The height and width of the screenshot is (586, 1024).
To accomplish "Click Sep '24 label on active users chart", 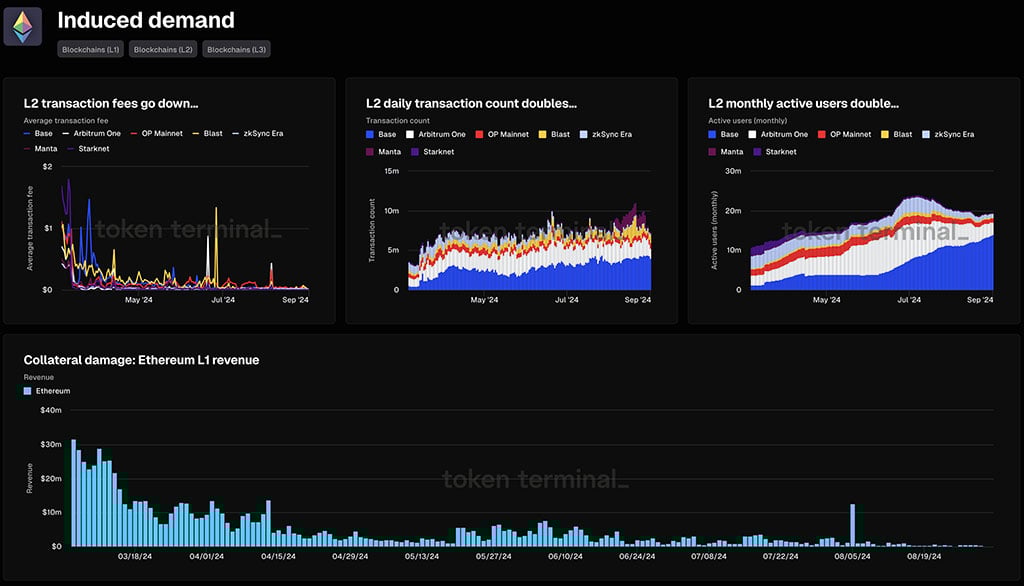I will [x=980, y=300].
